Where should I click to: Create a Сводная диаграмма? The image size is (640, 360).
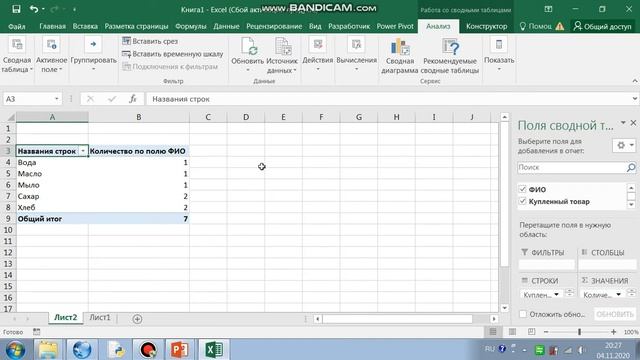(400, 56)
